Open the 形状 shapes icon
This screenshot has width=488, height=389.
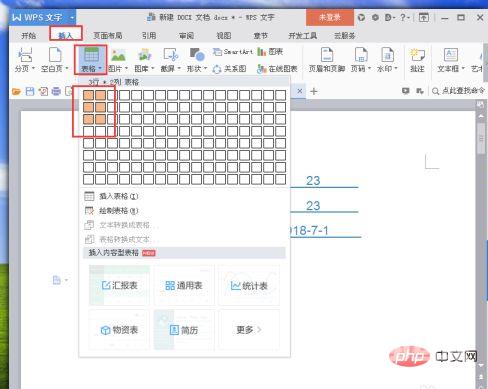click(x=197, y=55)
